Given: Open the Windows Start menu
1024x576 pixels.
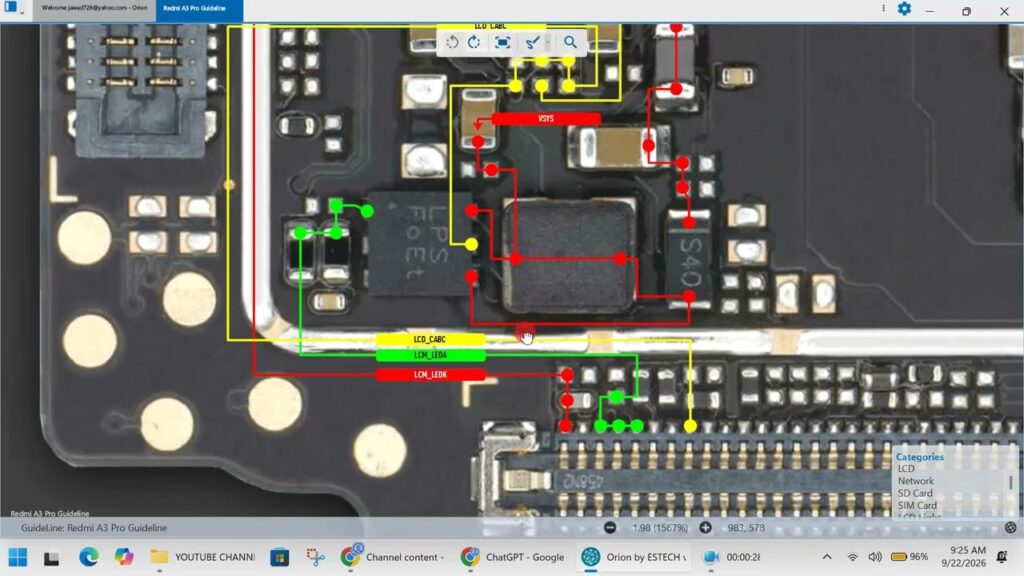Looking at the screenshot, I should point(18,557).
